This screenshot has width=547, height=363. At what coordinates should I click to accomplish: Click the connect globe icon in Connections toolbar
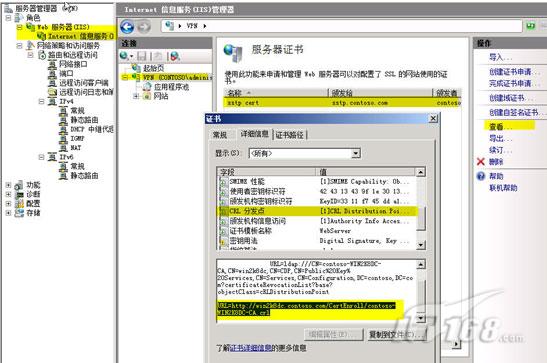click(x=124, y=56)
